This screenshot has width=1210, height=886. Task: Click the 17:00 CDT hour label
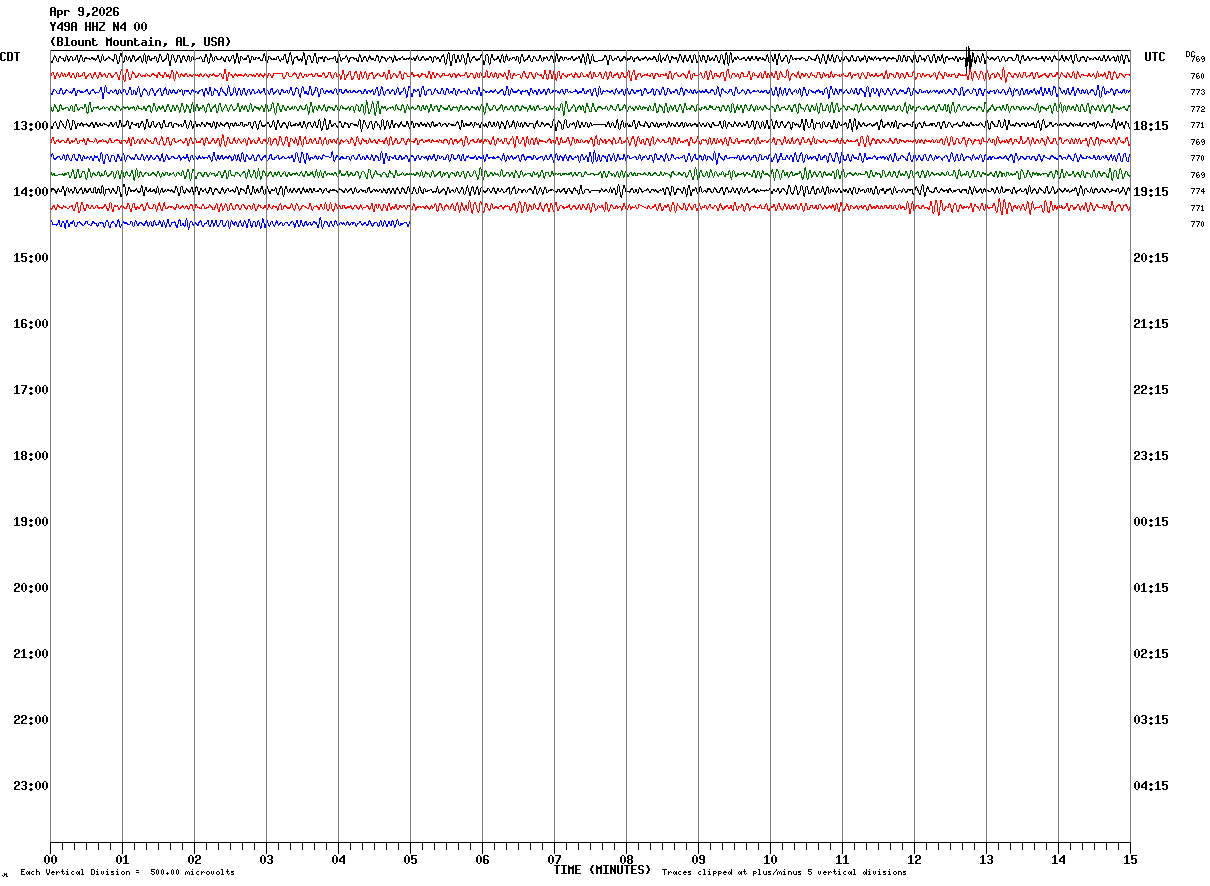(31, 390)
